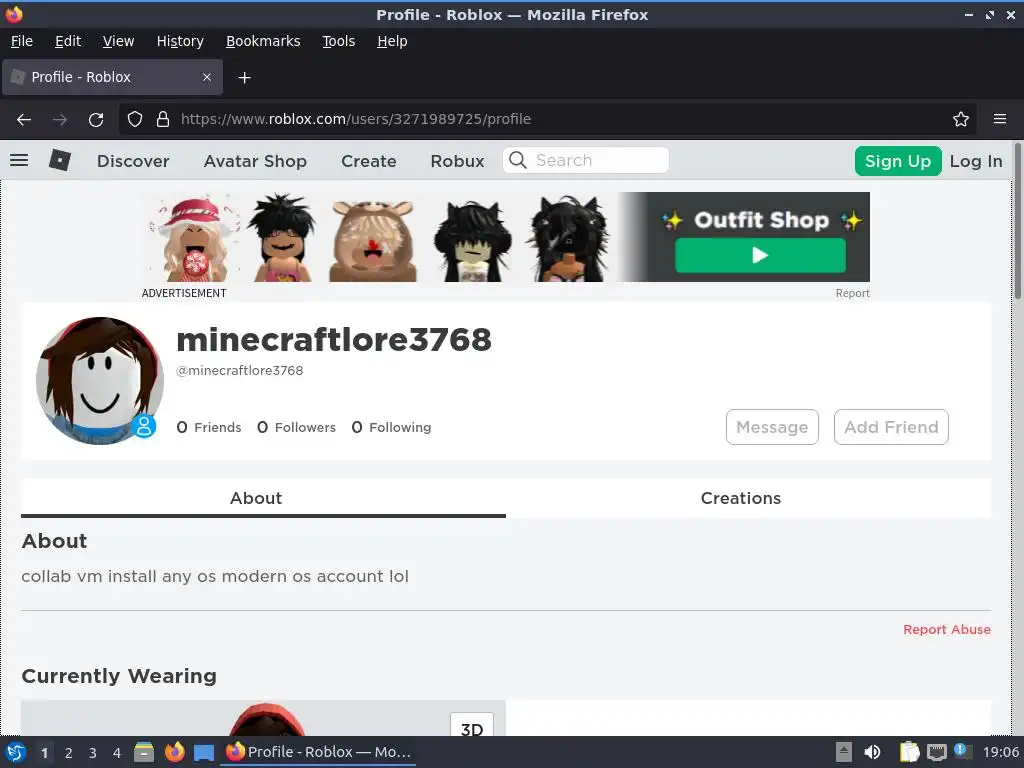This screenshot has width=1024, height=768.
Task: Switch to workspace 4
Action: pyautogui.click(x=117, y=753)
